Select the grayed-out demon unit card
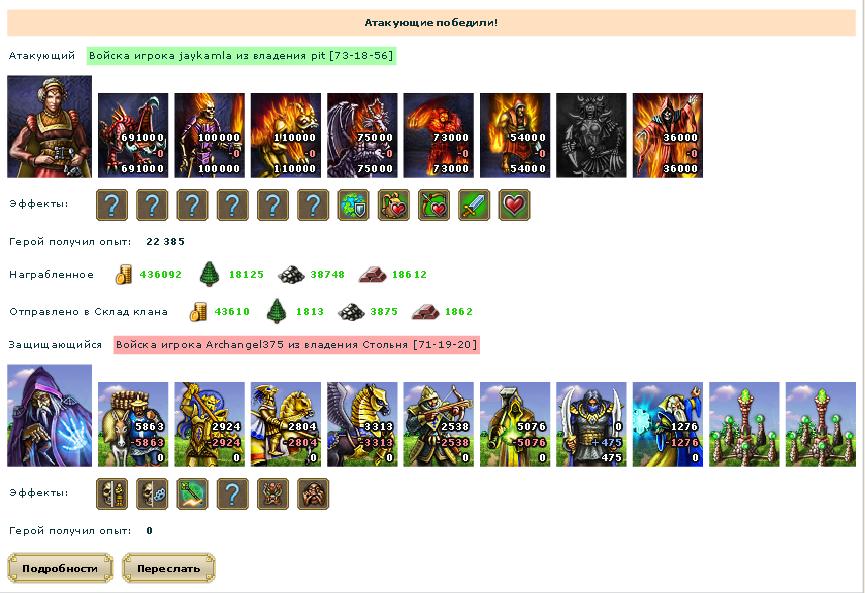865x593 pixels. 591,136
